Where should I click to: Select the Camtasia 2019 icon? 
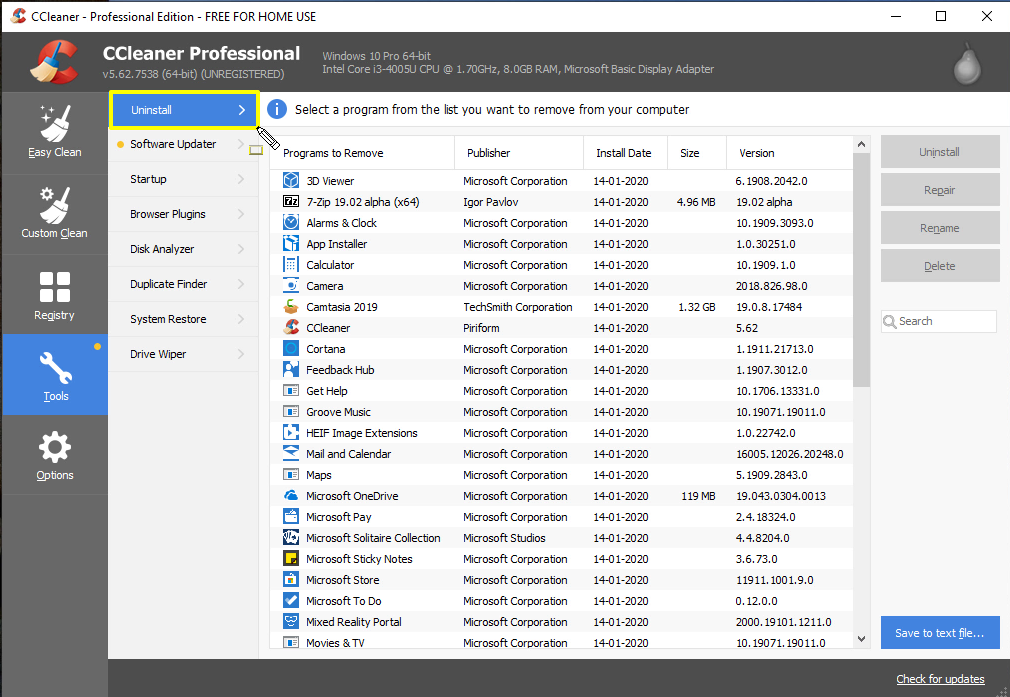[x=288, y=306]
